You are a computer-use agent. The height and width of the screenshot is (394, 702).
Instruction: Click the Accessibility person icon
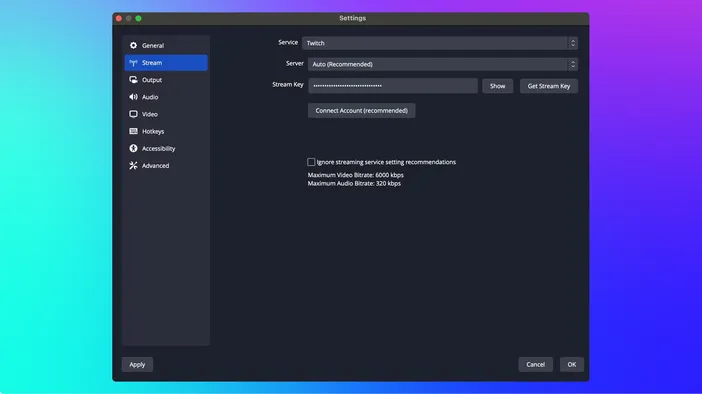(133, 148)
